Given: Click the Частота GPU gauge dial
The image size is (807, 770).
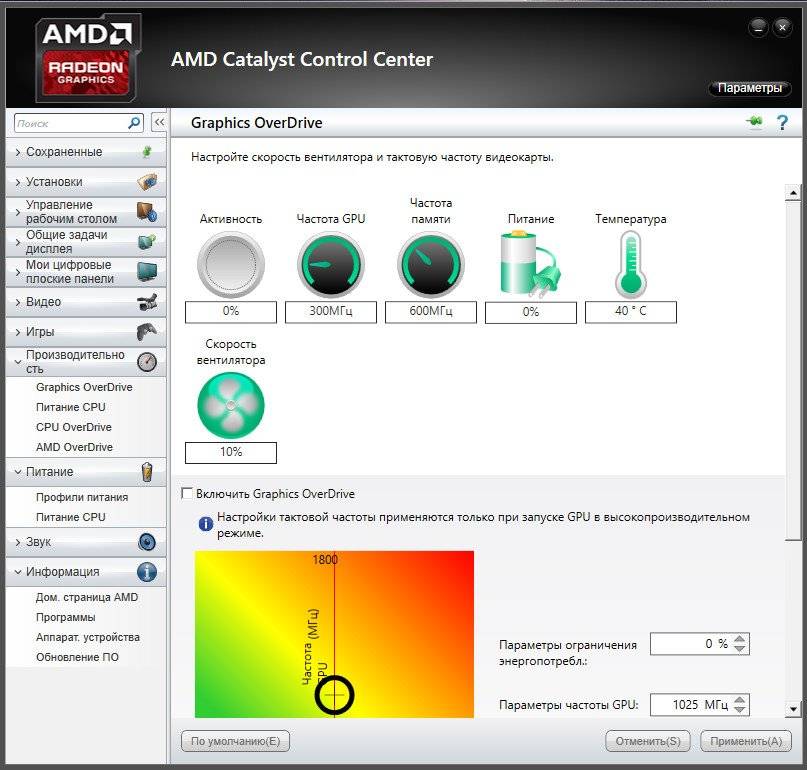Looking at the screenshot, I should 331,265.
